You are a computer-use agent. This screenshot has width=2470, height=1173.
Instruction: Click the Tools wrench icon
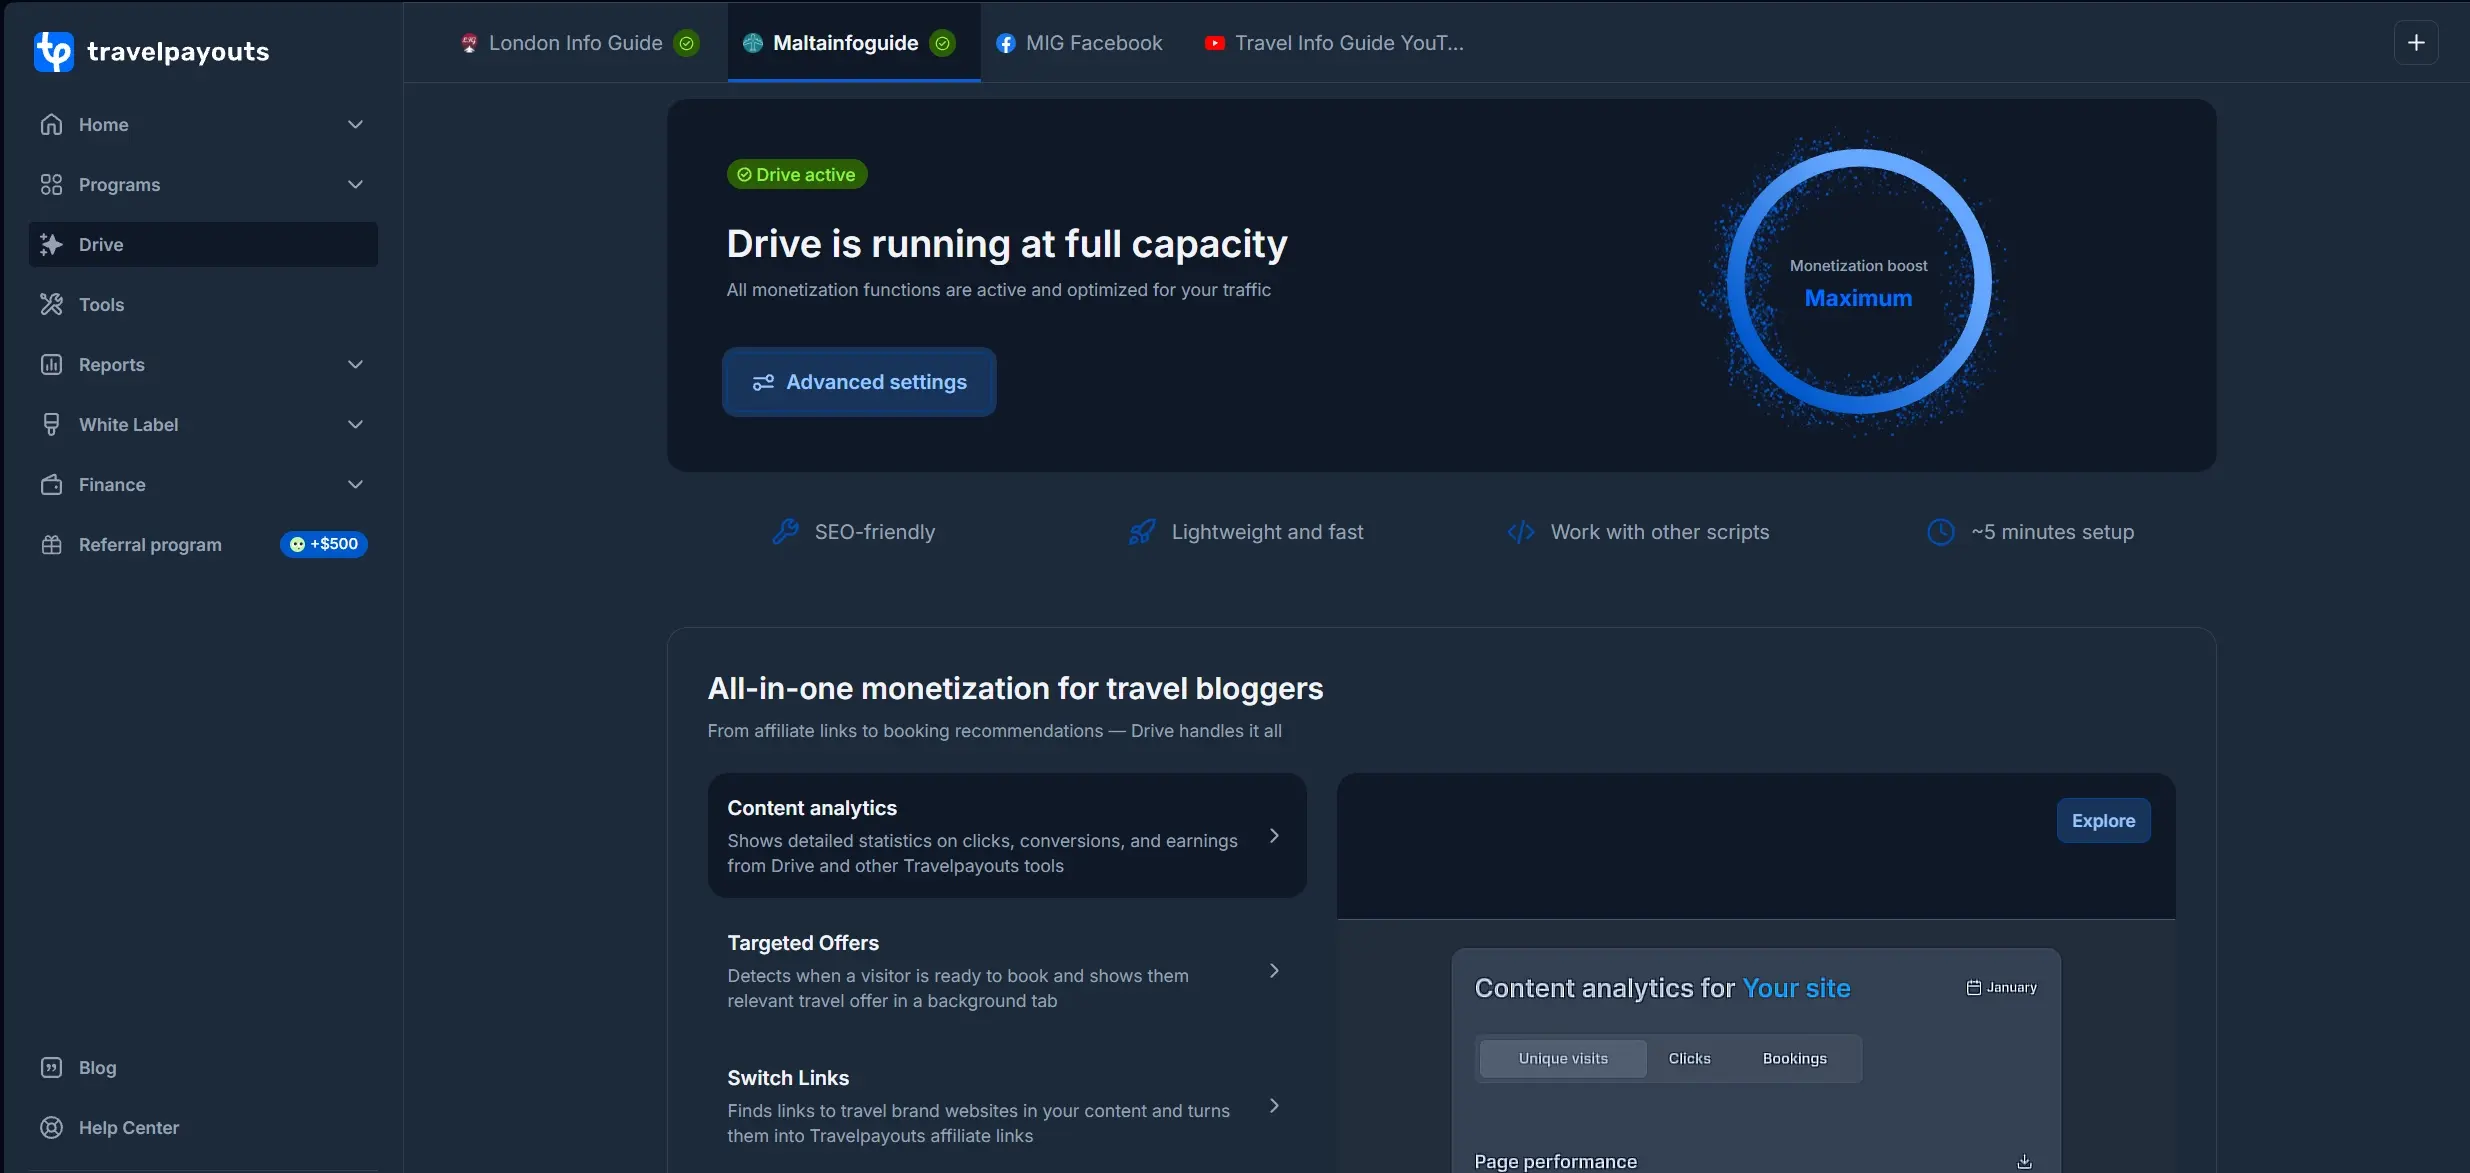[x=51, y=304]
